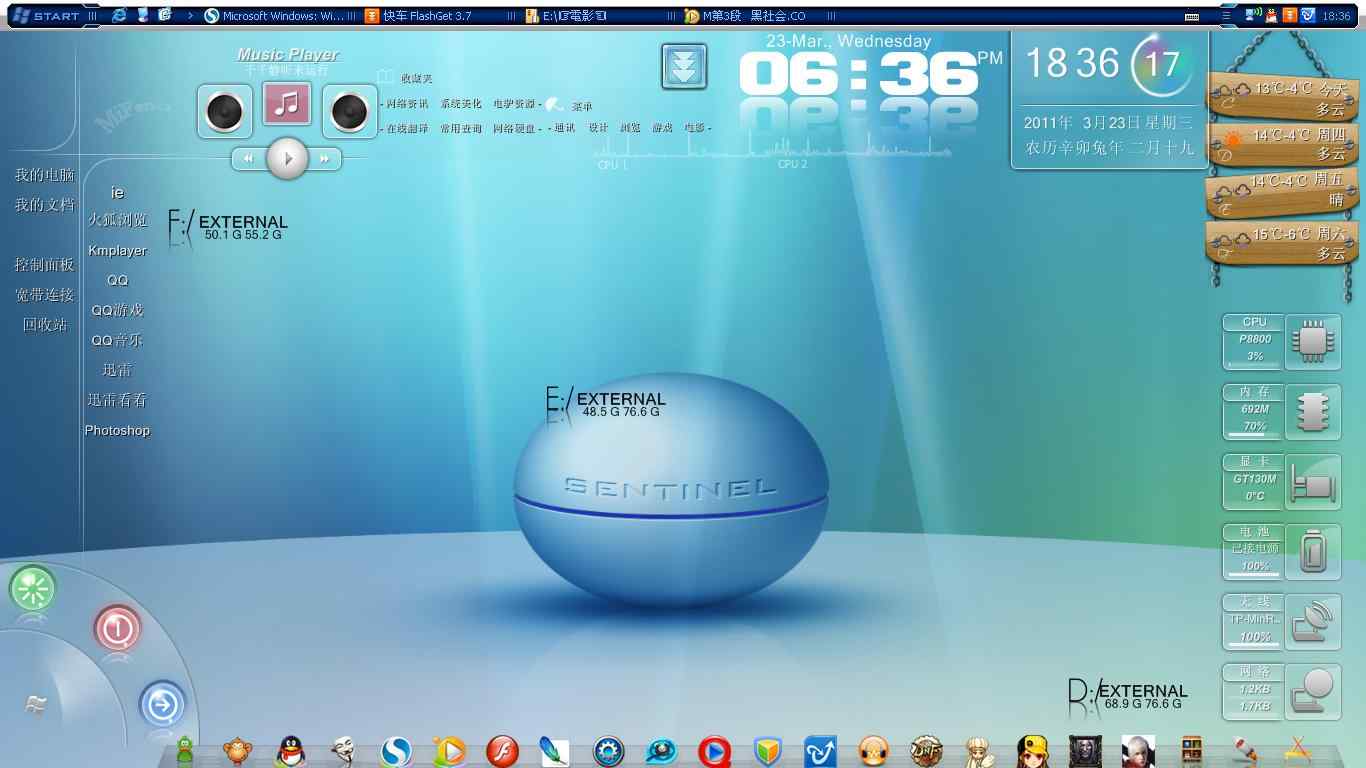Image resolution: width=1366 pixels, height=768 pixels.
Task: Open 控制面板 shortcut
Action: [x=44, y=265]
